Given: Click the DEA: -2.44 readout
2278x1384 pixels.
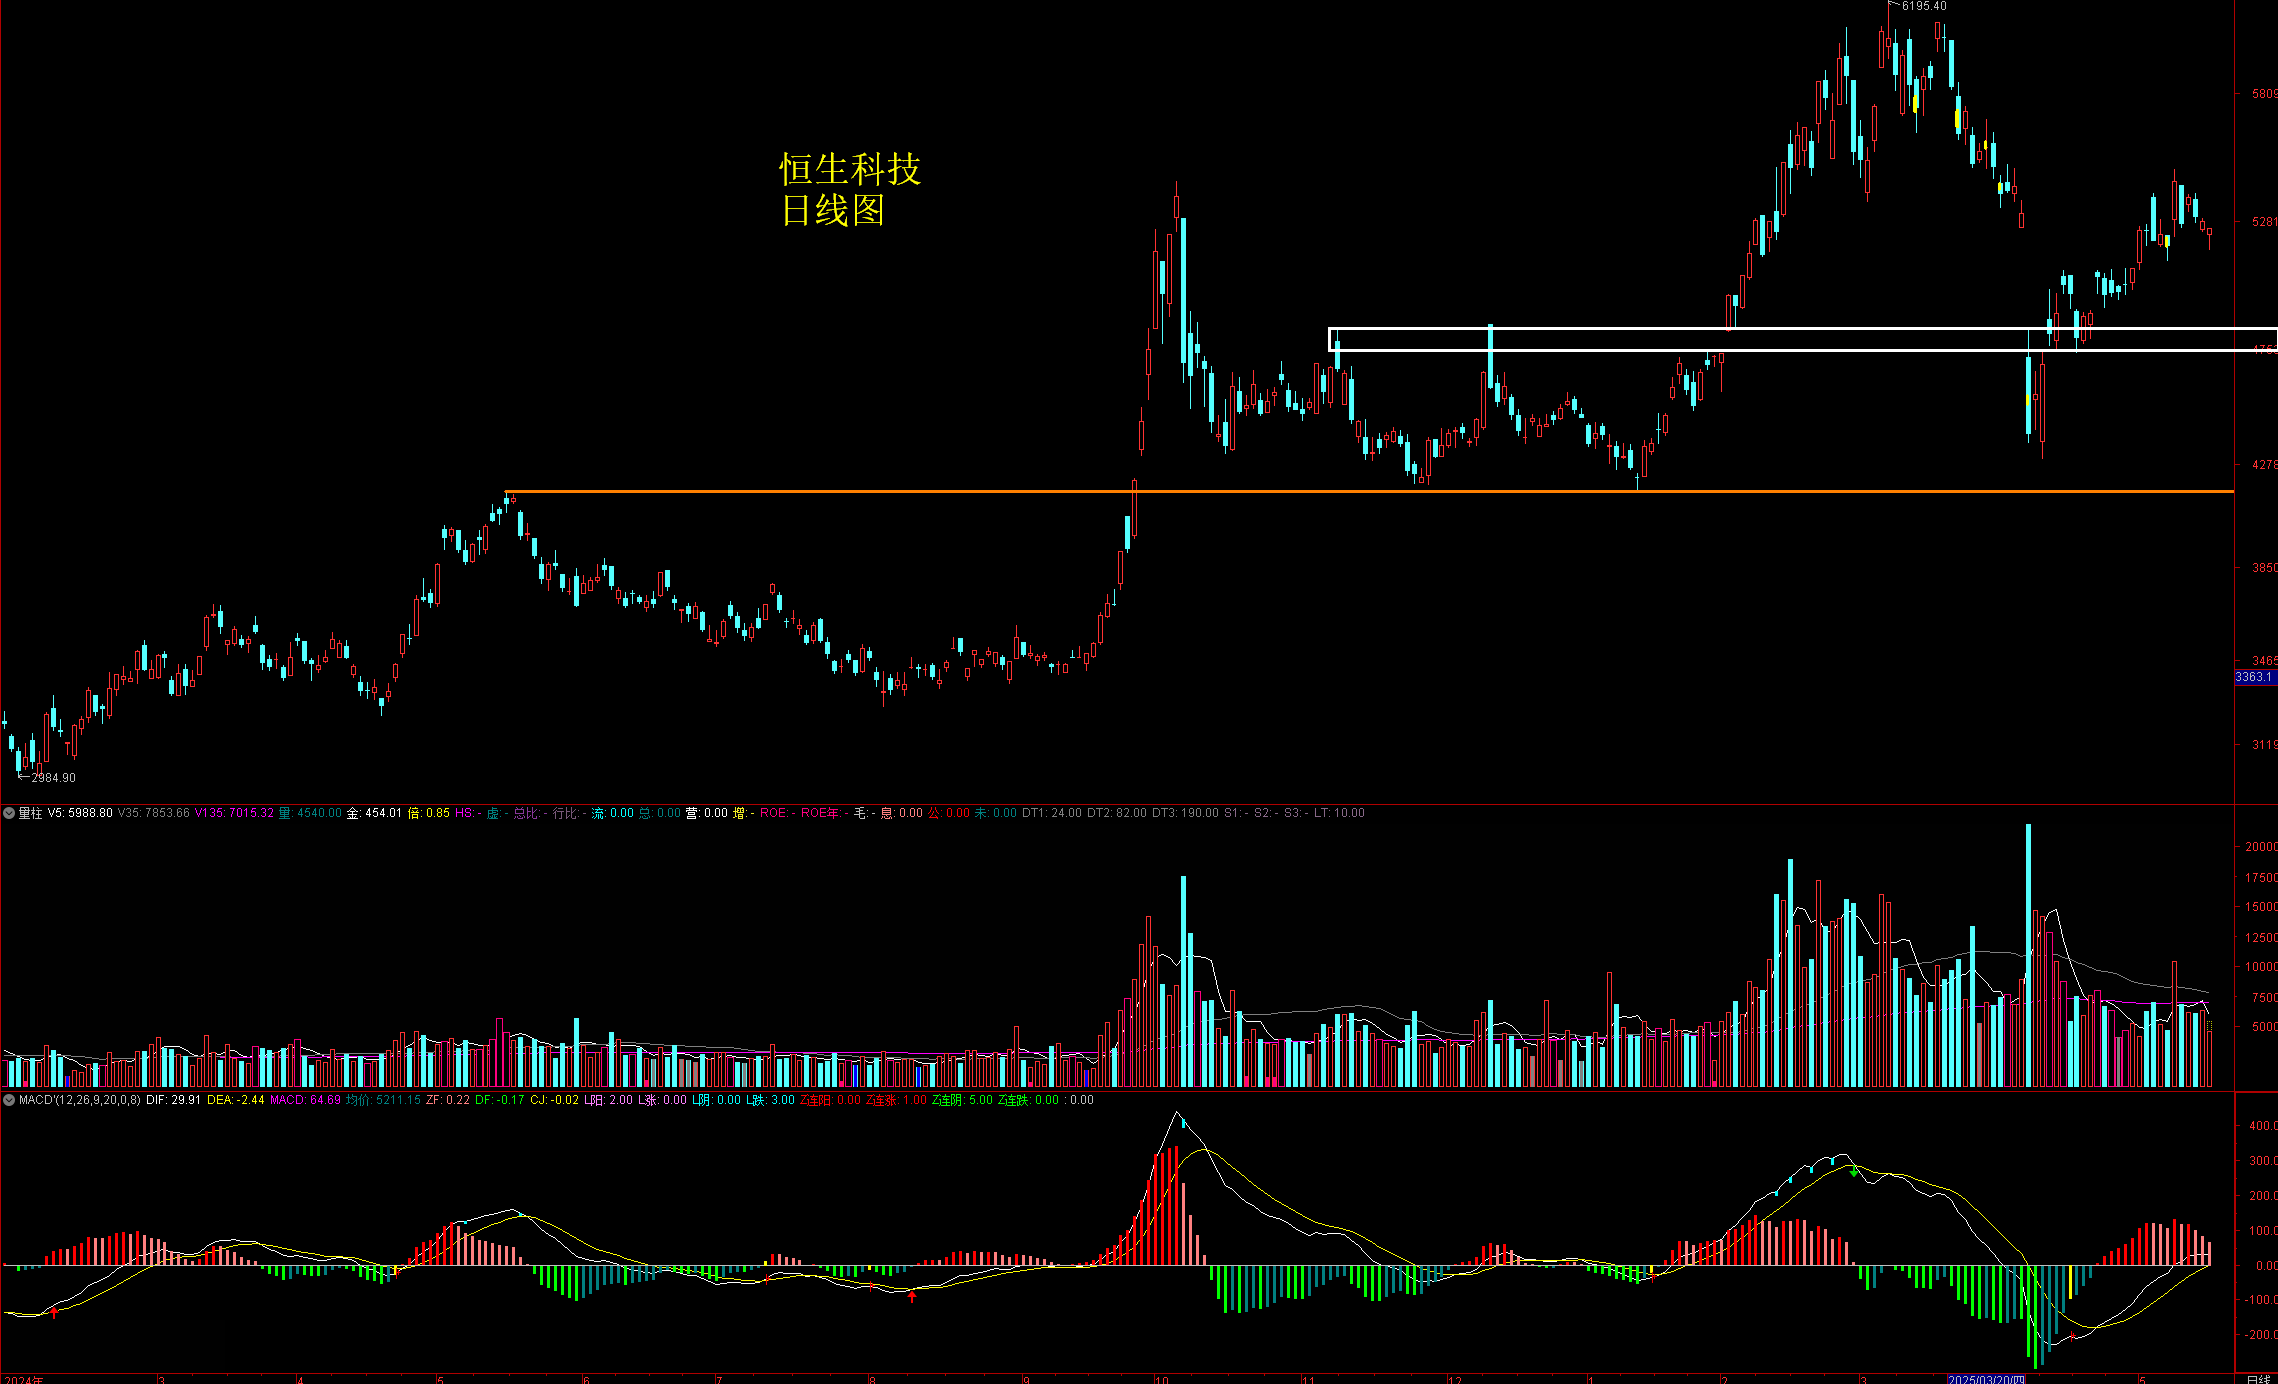Looking at the screenshot, I should [236, 1100].
